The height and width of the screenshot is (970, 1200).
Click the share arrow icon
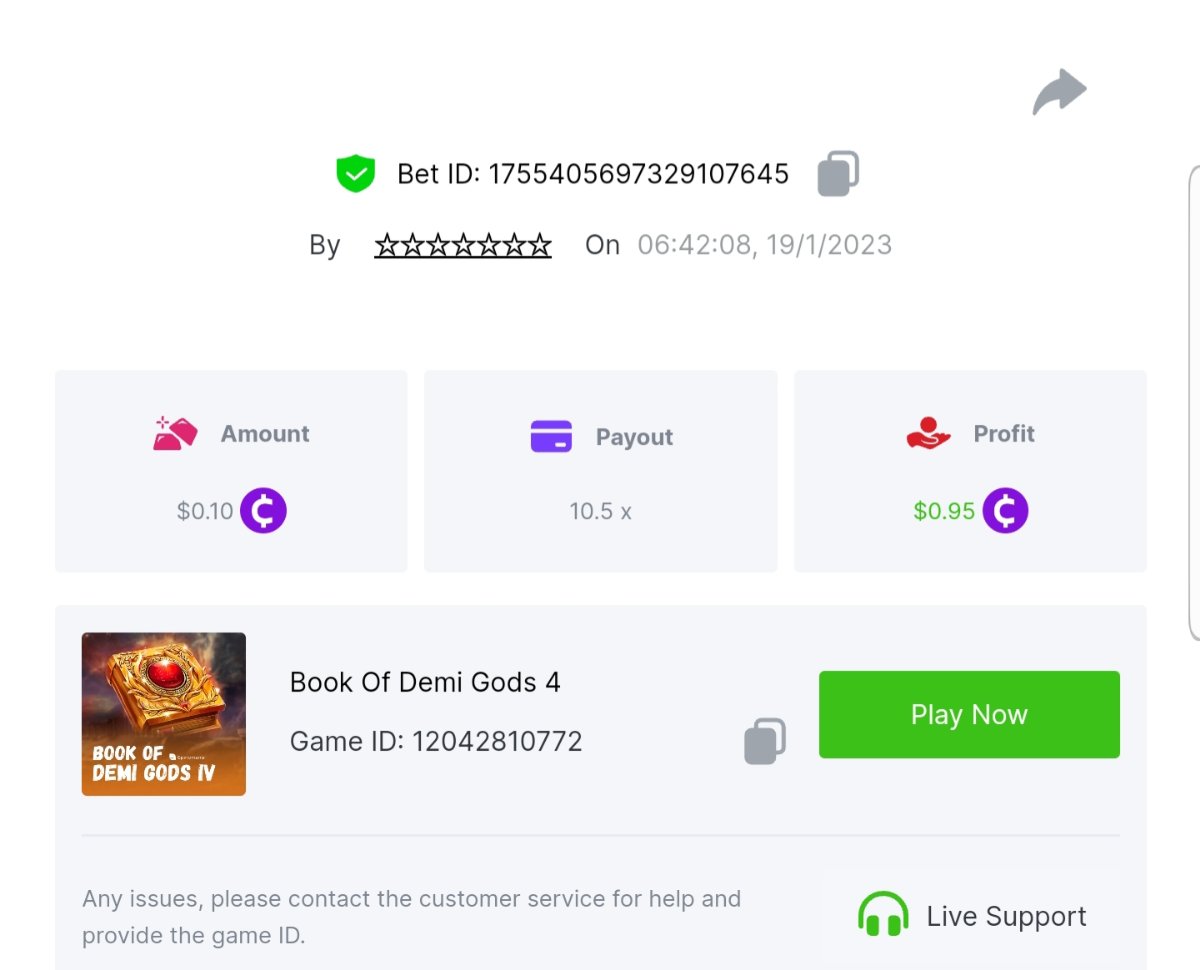click(x=1059, y=92)
